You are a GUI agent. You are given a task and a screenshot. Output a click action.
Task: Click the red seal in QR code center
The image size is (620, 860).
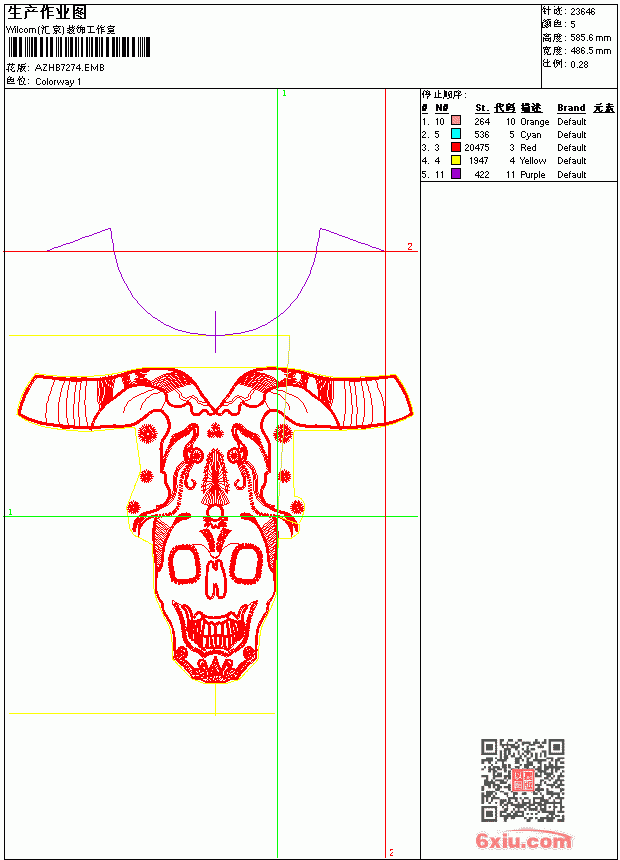coord(523,780)
